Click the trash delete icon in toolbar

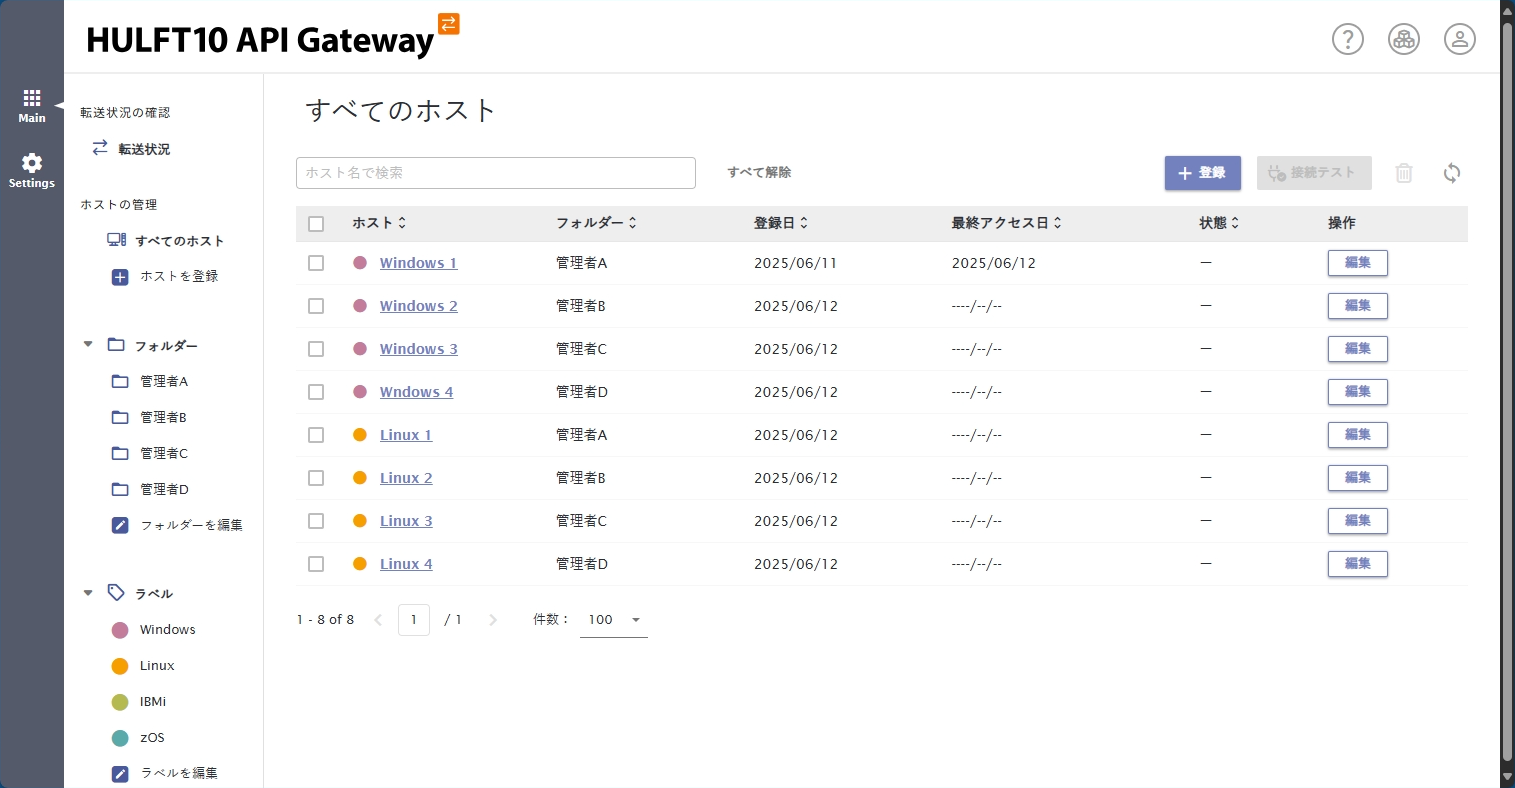1404,173
